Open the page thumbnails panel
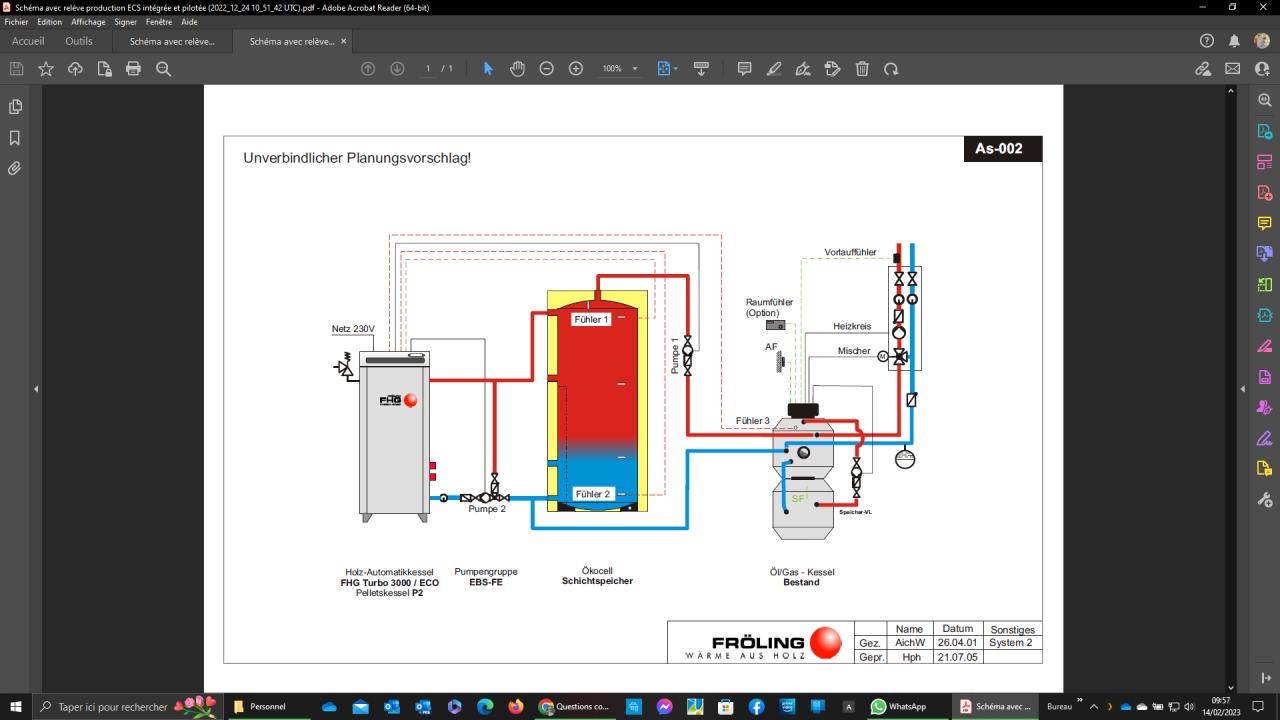This screenshot has width=1280, height=720. [15, 107]
